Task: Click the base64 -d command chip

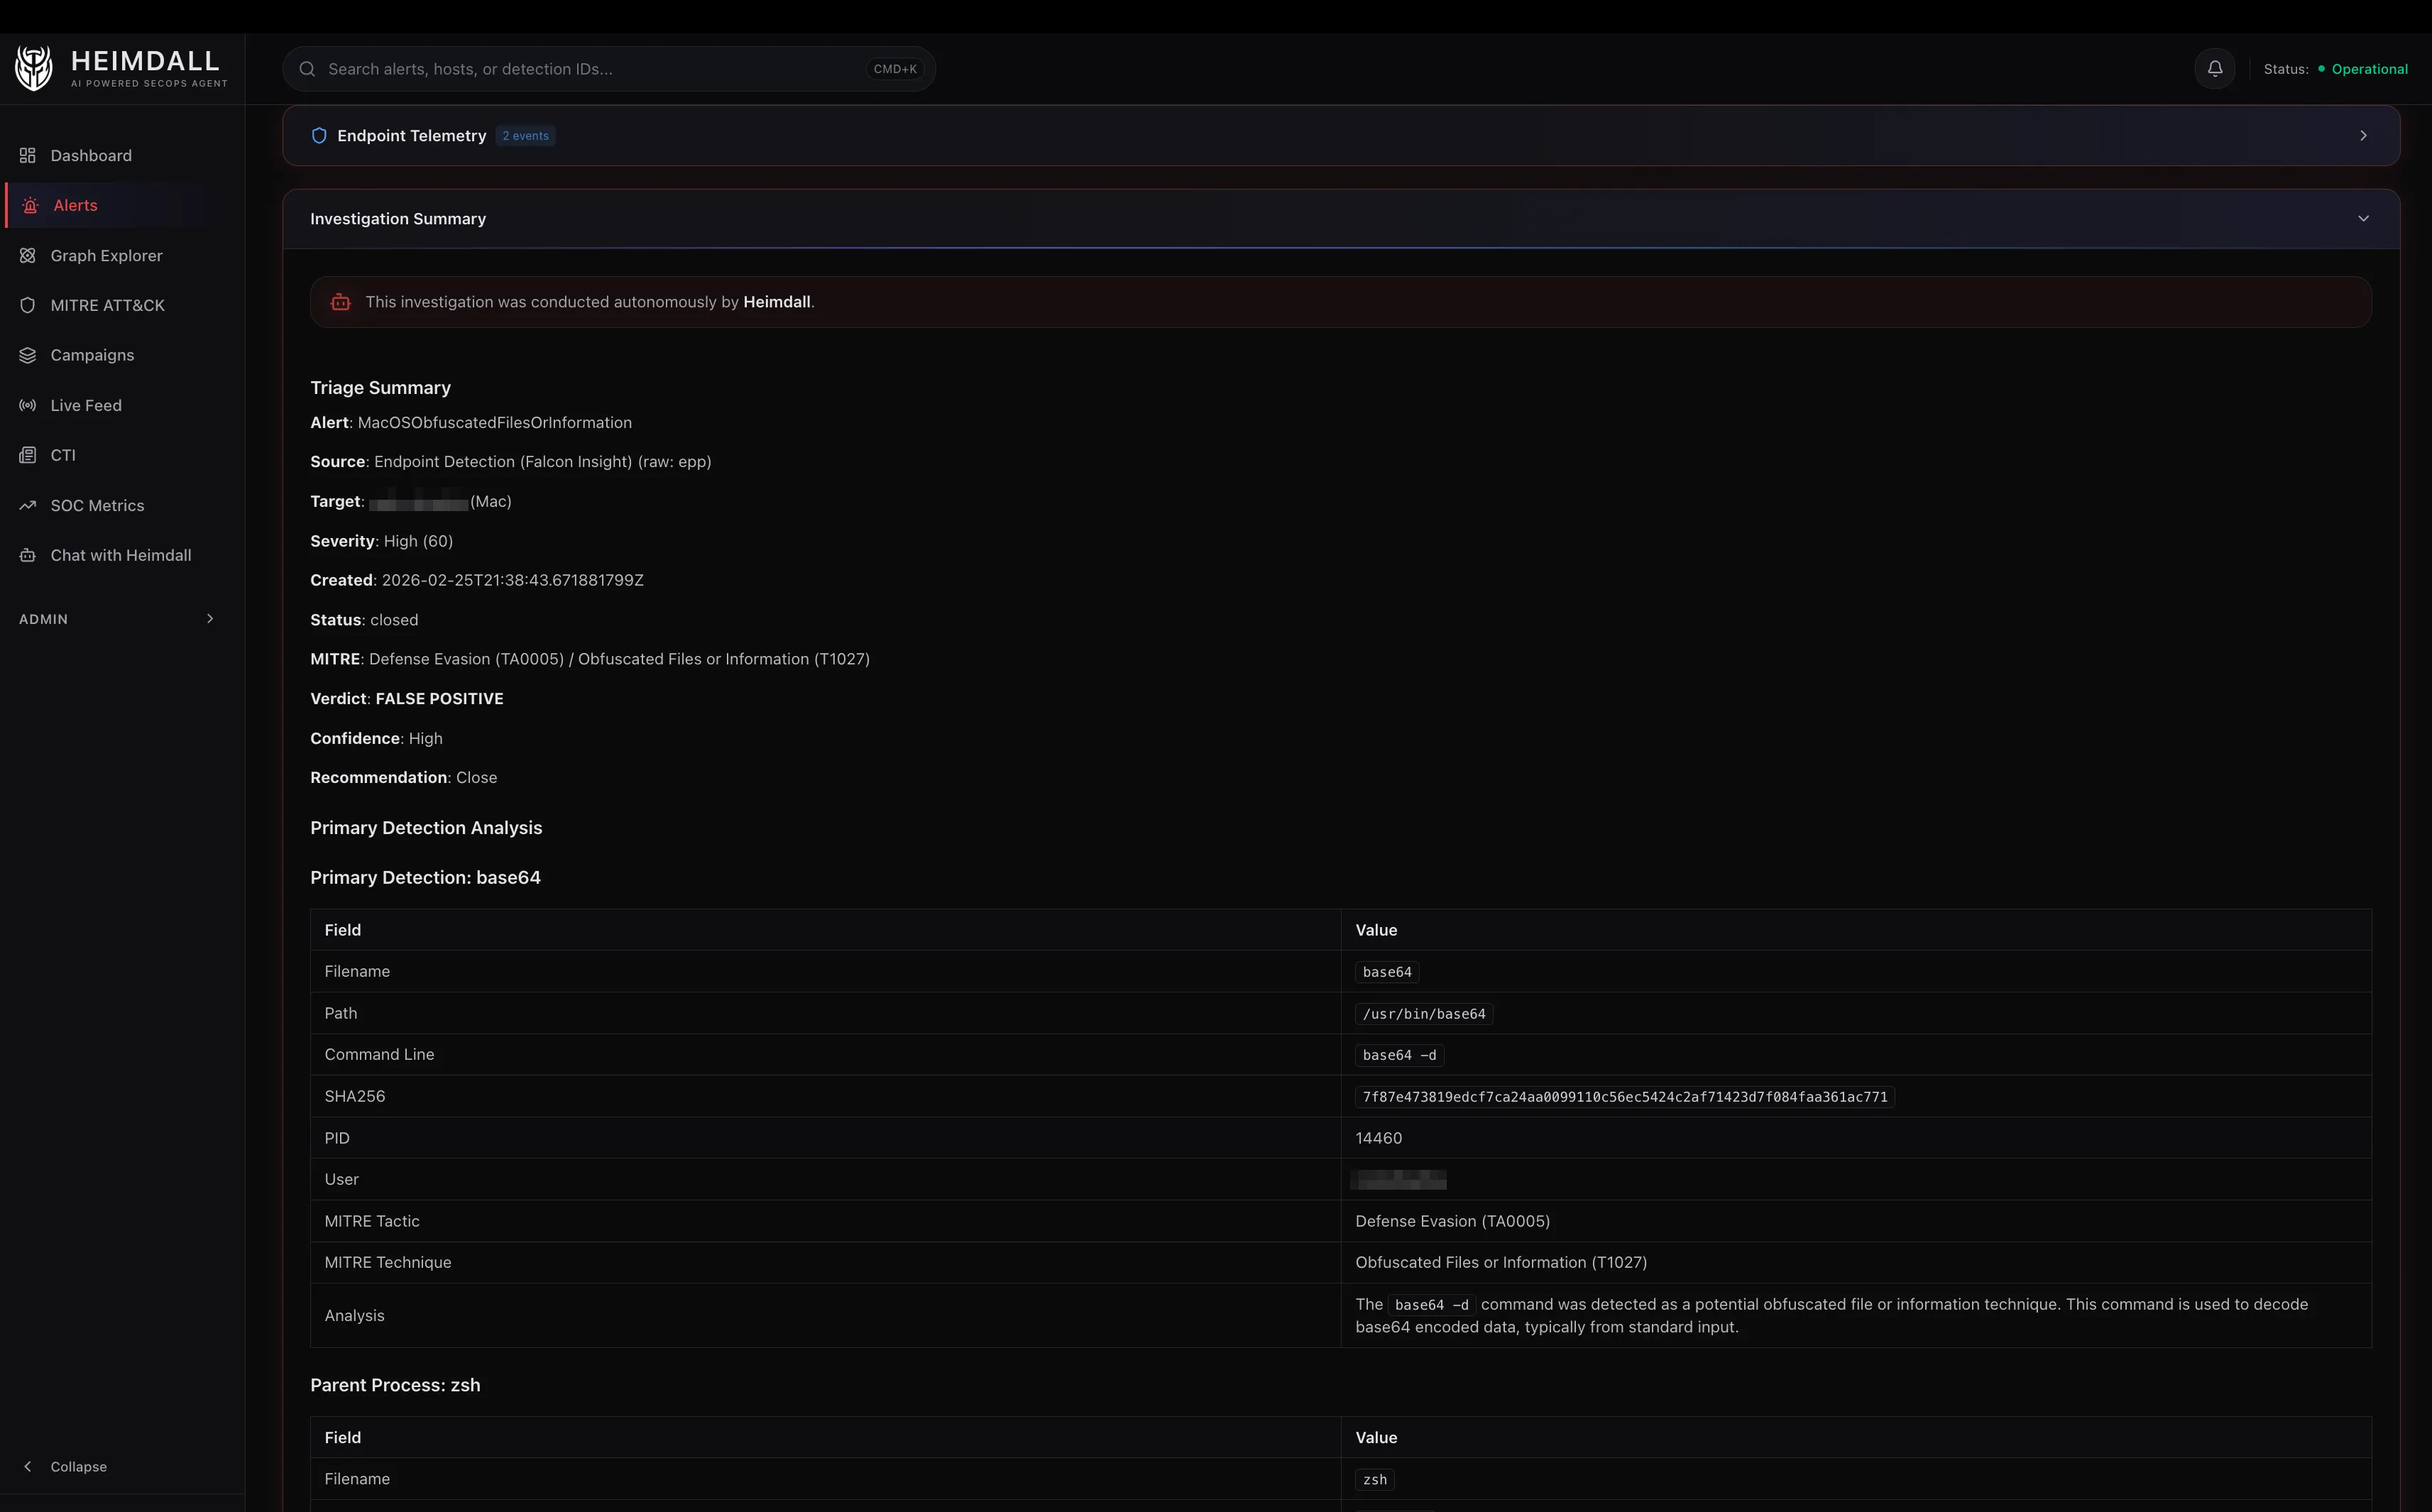Action: (1397, 1054)
